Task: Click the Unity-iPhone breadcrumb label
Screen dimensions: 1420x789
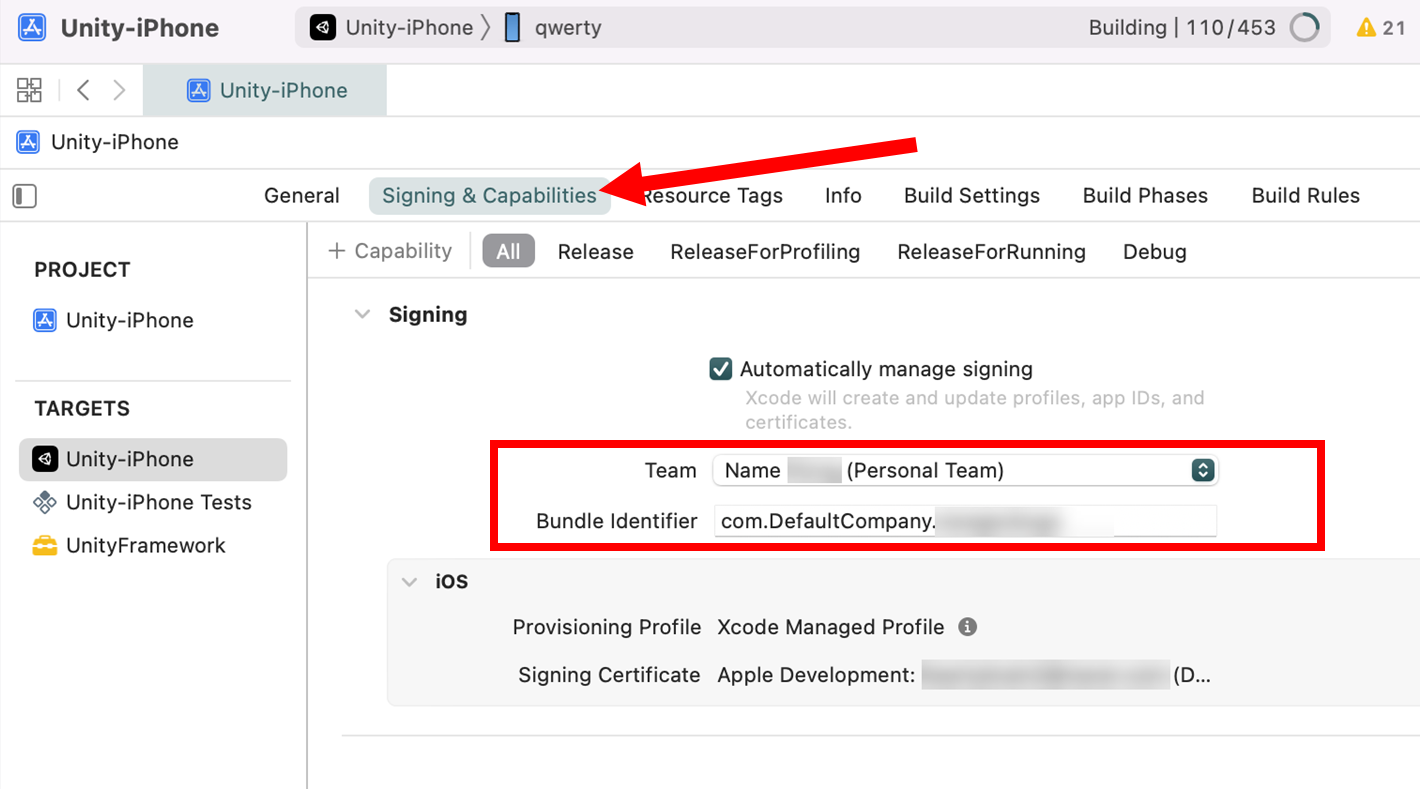Action: [x=115, y=142]
